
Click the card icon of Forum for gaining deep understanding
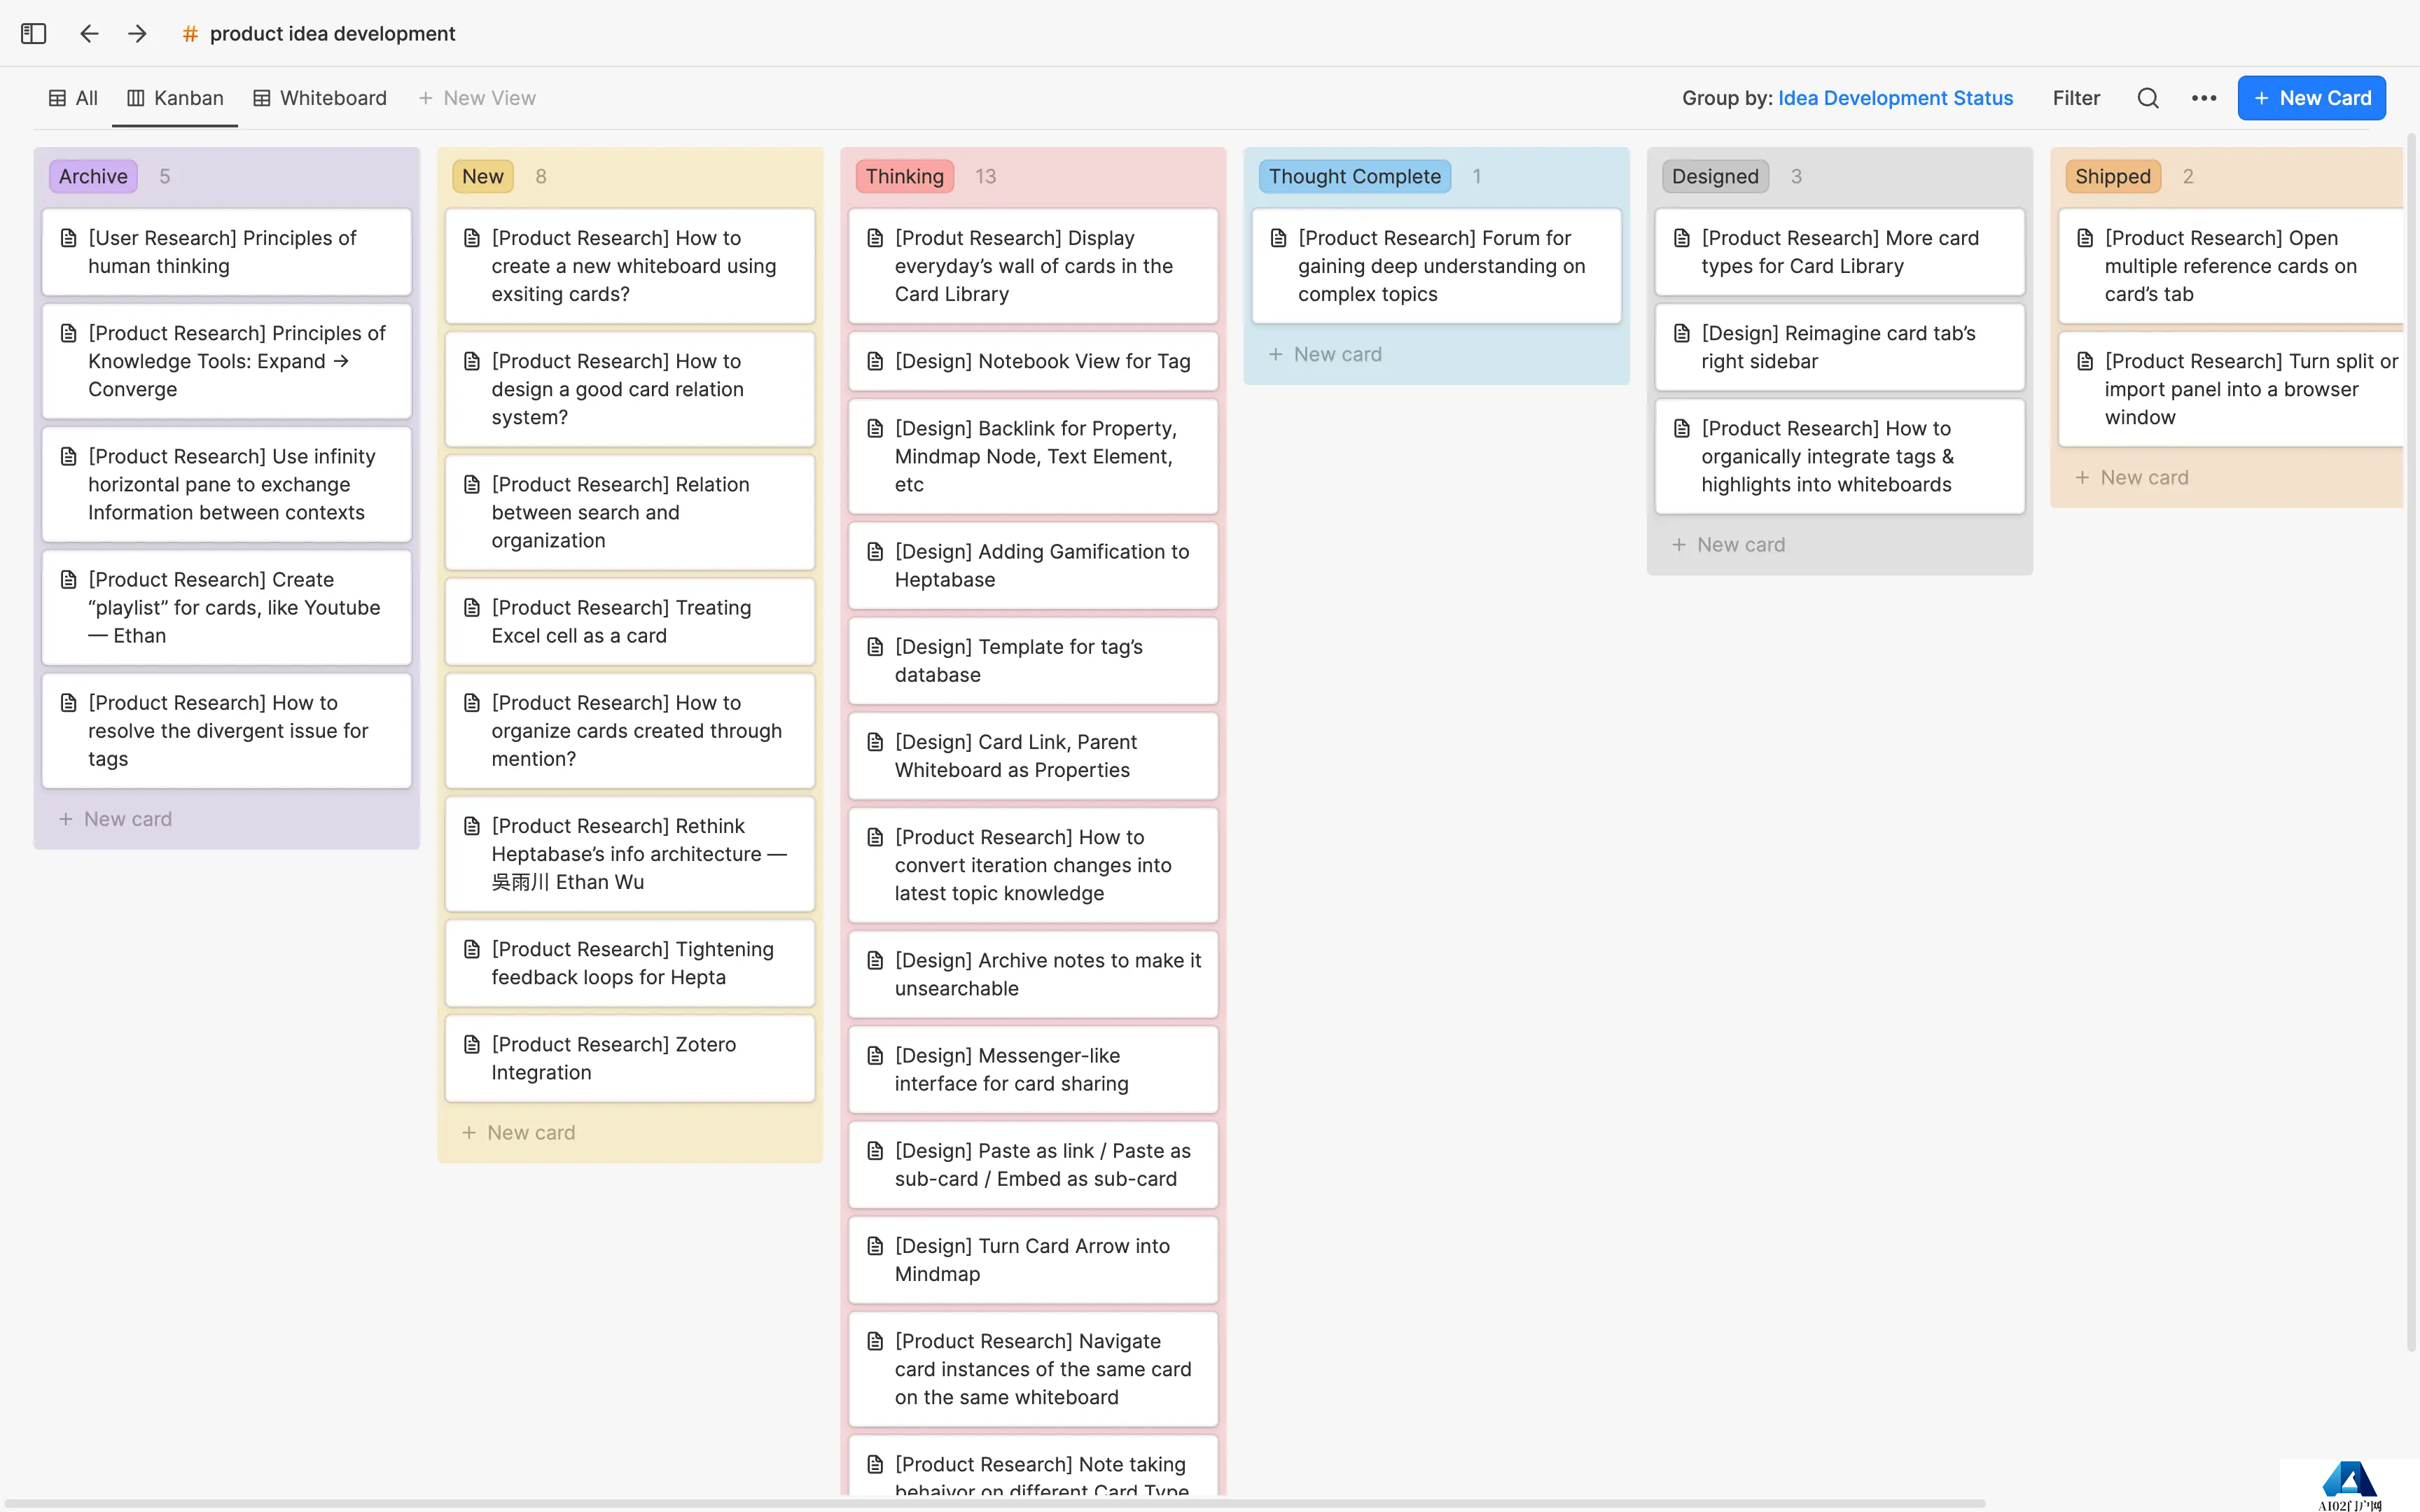pos(1278,238)
